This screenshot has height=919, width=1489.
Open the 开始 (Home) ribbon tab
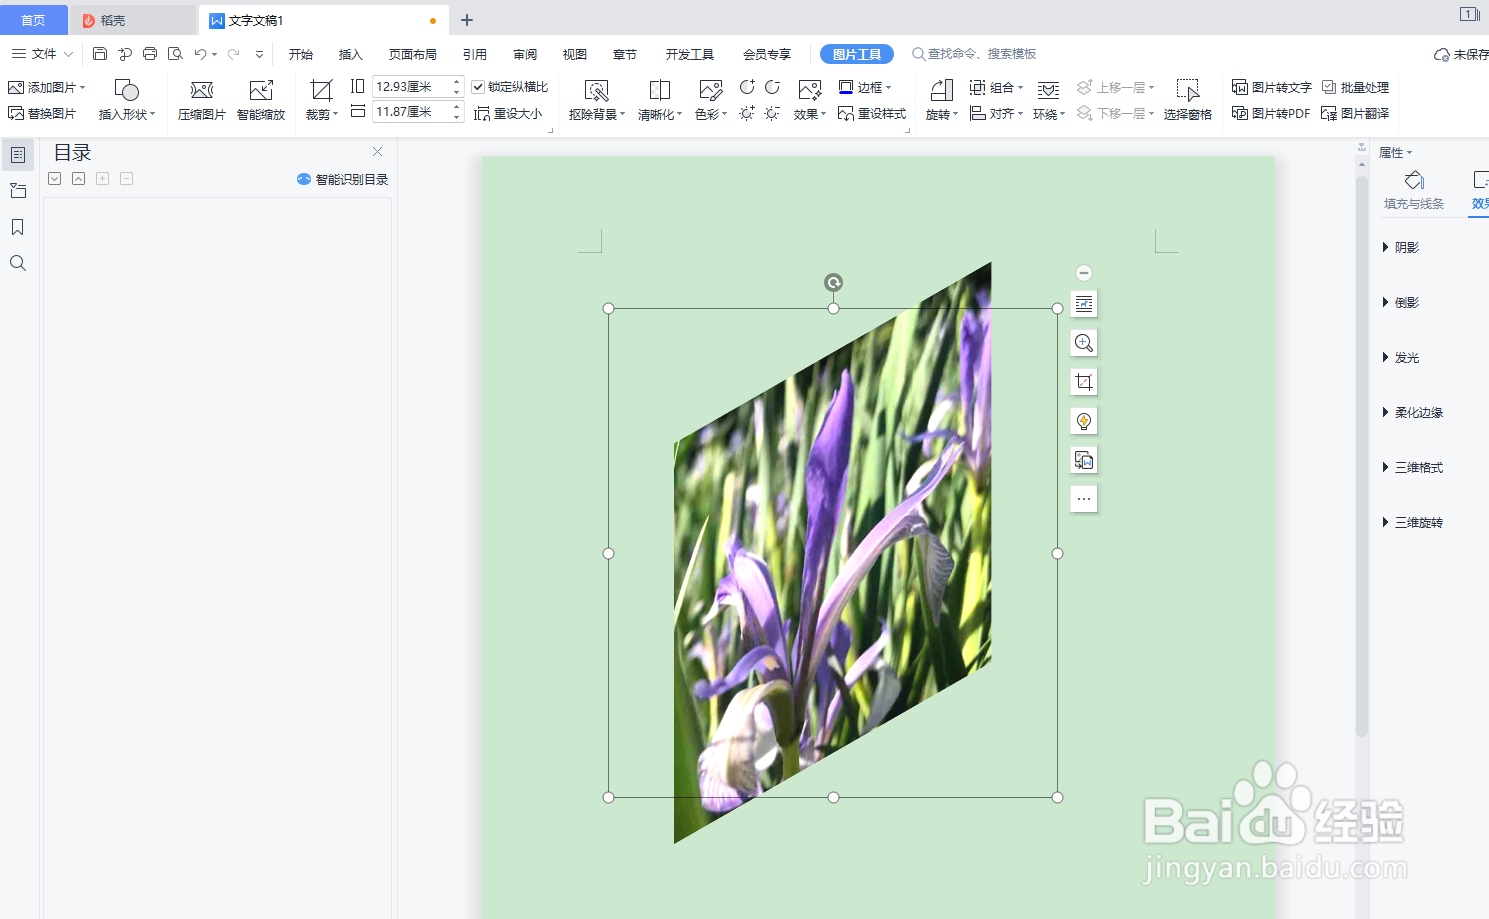pos(301,54)
